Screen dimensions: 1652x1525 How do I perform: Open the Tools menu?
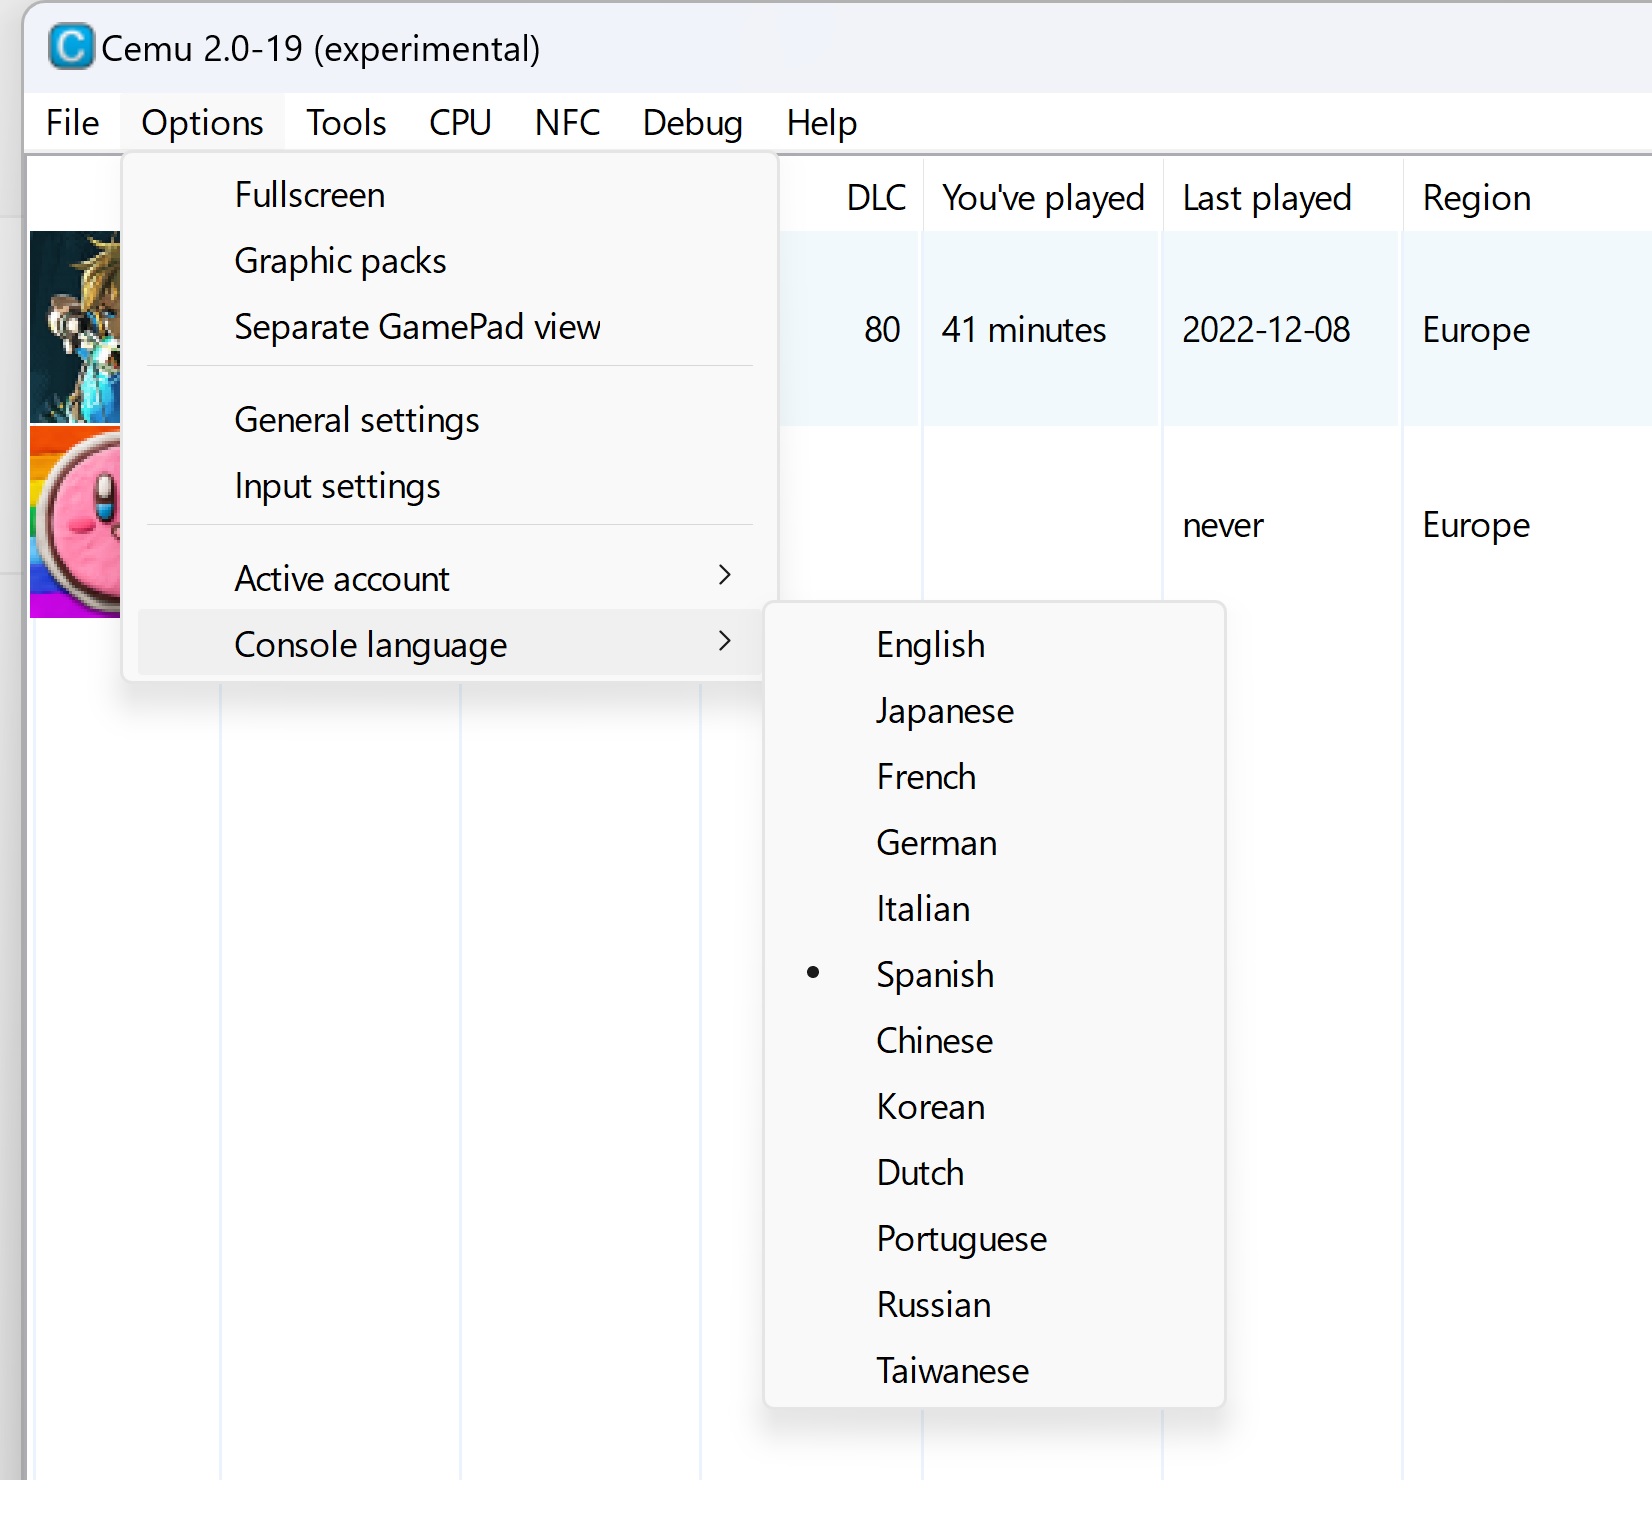pyautogui.click(x=346, y=122)
